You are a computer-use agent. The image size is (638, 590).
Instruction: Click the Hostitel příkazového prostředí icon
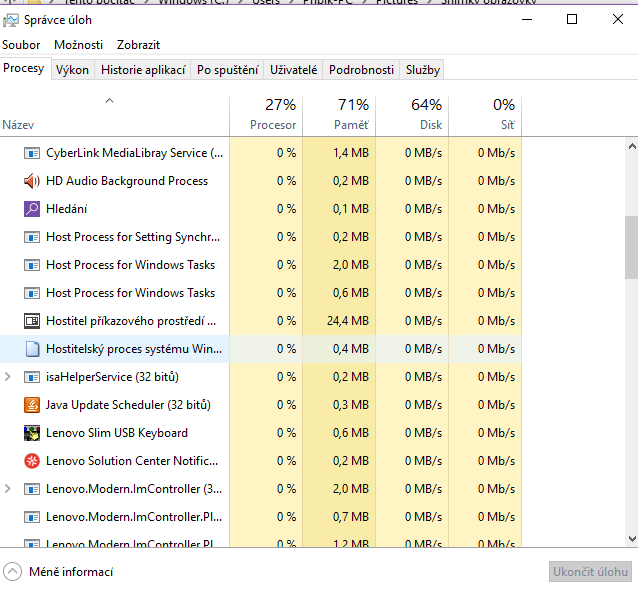click(31, 321)
